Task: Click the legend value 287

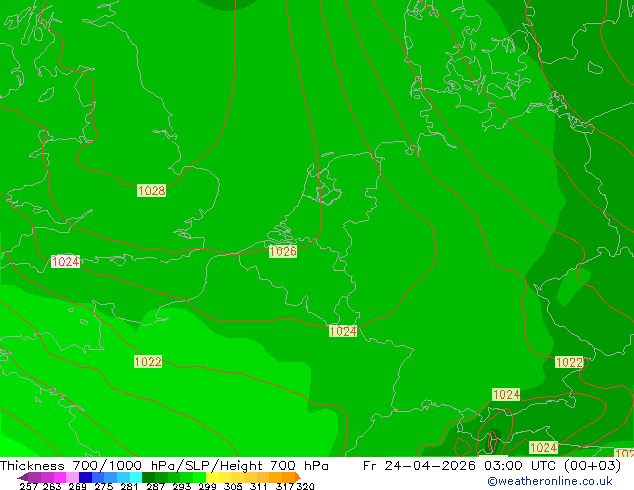Action: (155, 486)
